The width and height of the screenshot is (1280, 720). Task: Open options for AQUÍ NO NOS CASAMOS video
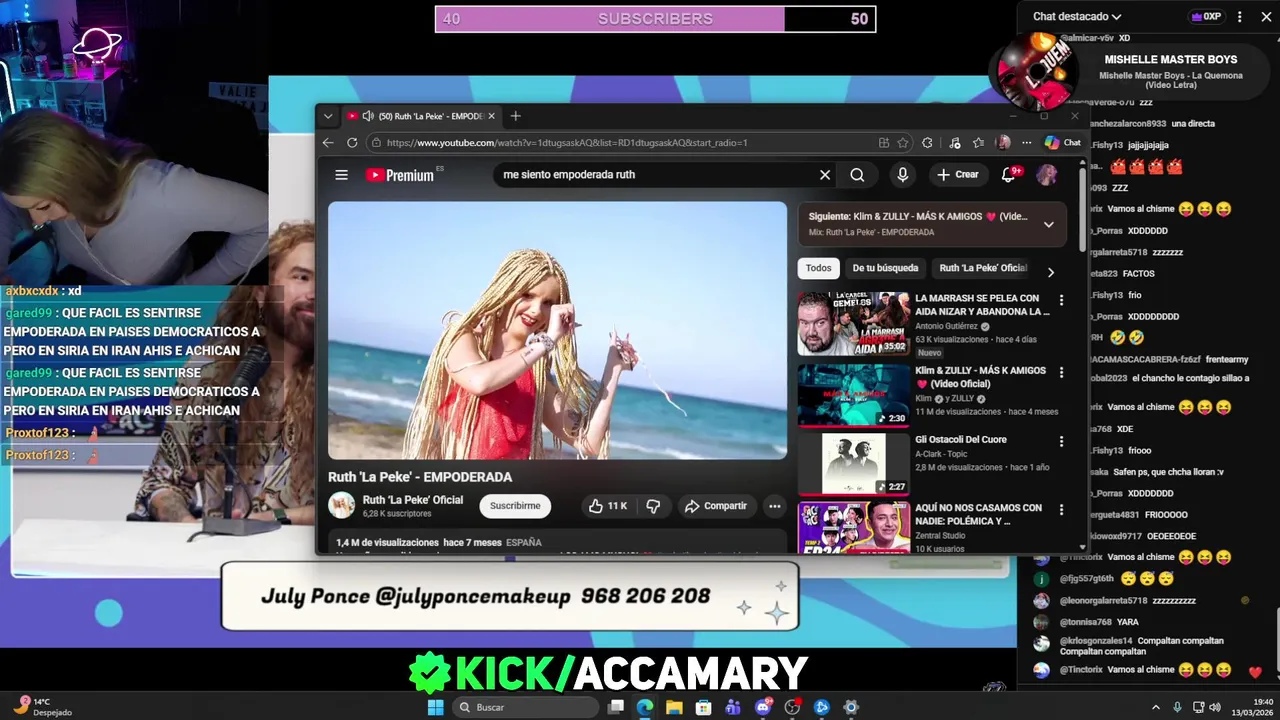click(1061, 510)
